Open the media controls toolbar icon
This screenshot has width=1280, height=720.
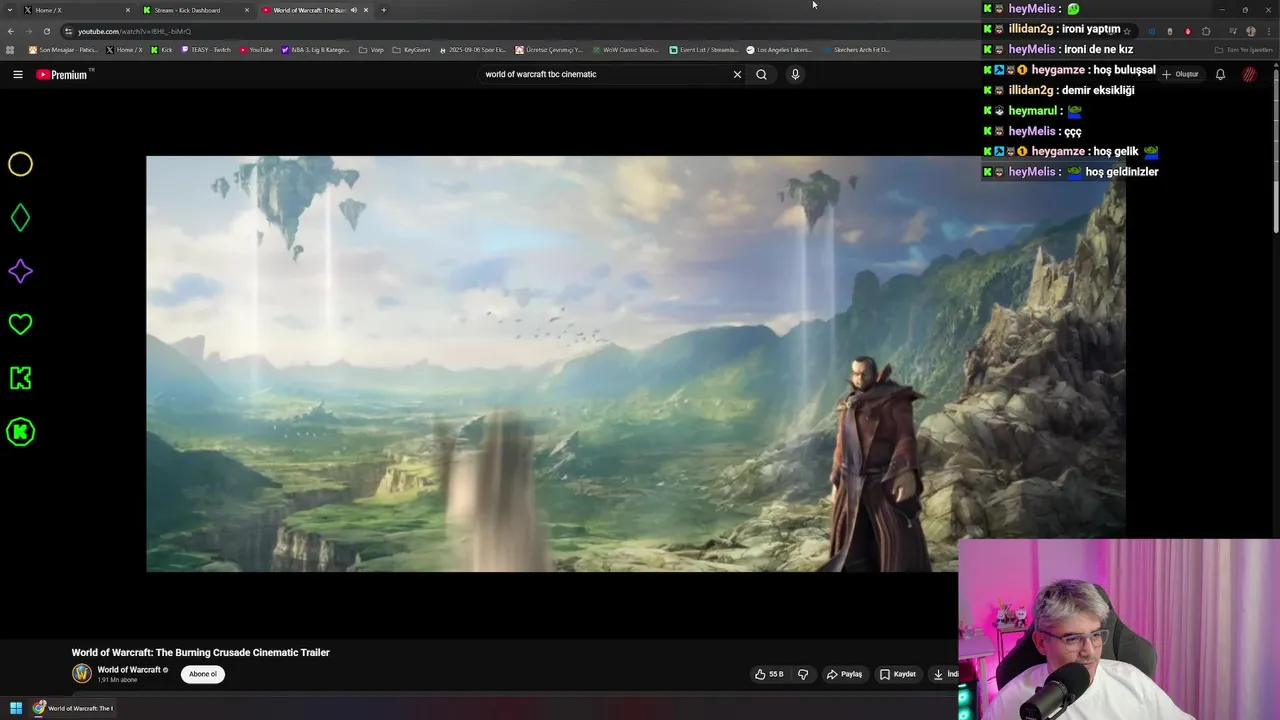point(1232,31)
